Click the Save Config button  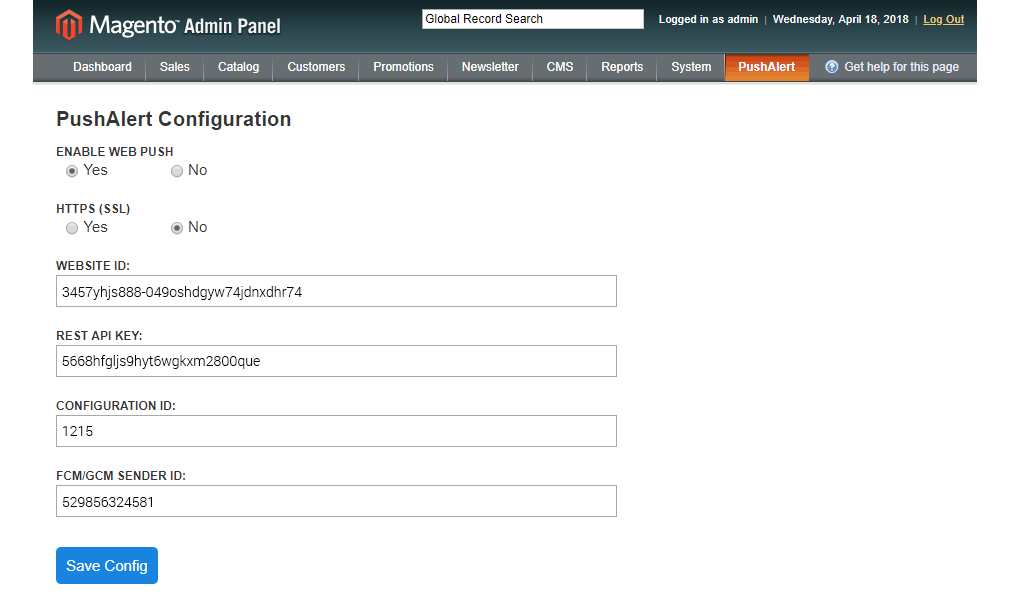107,565
